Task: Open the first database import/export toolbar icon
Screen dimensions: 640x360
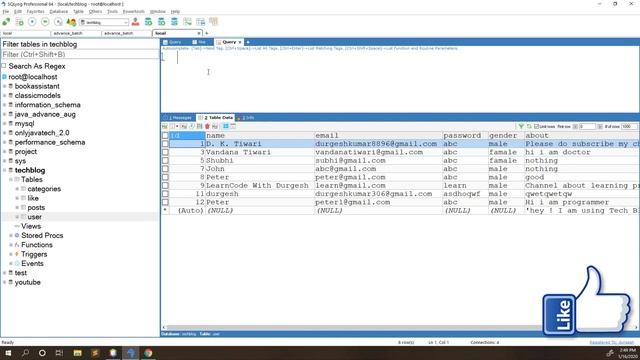Action: pyautogui.click(x=149, y=22)
